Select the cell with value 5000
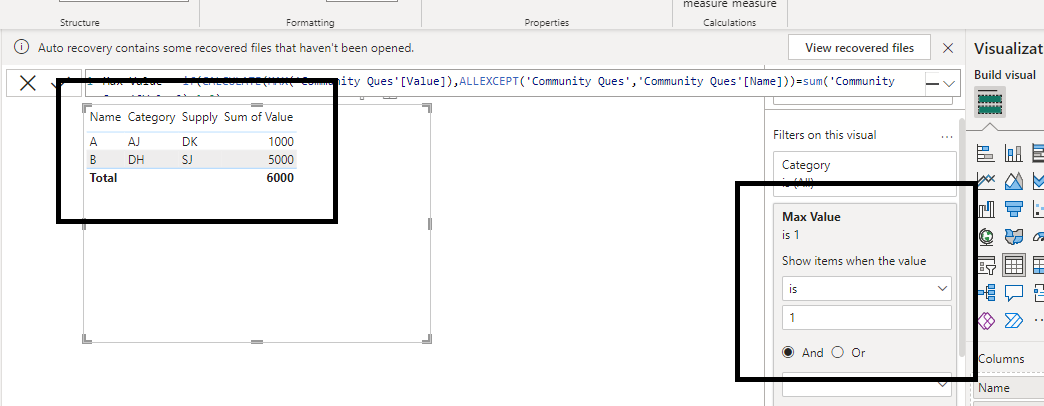The width and height of the screenshot is (1044, 406). 281,160
